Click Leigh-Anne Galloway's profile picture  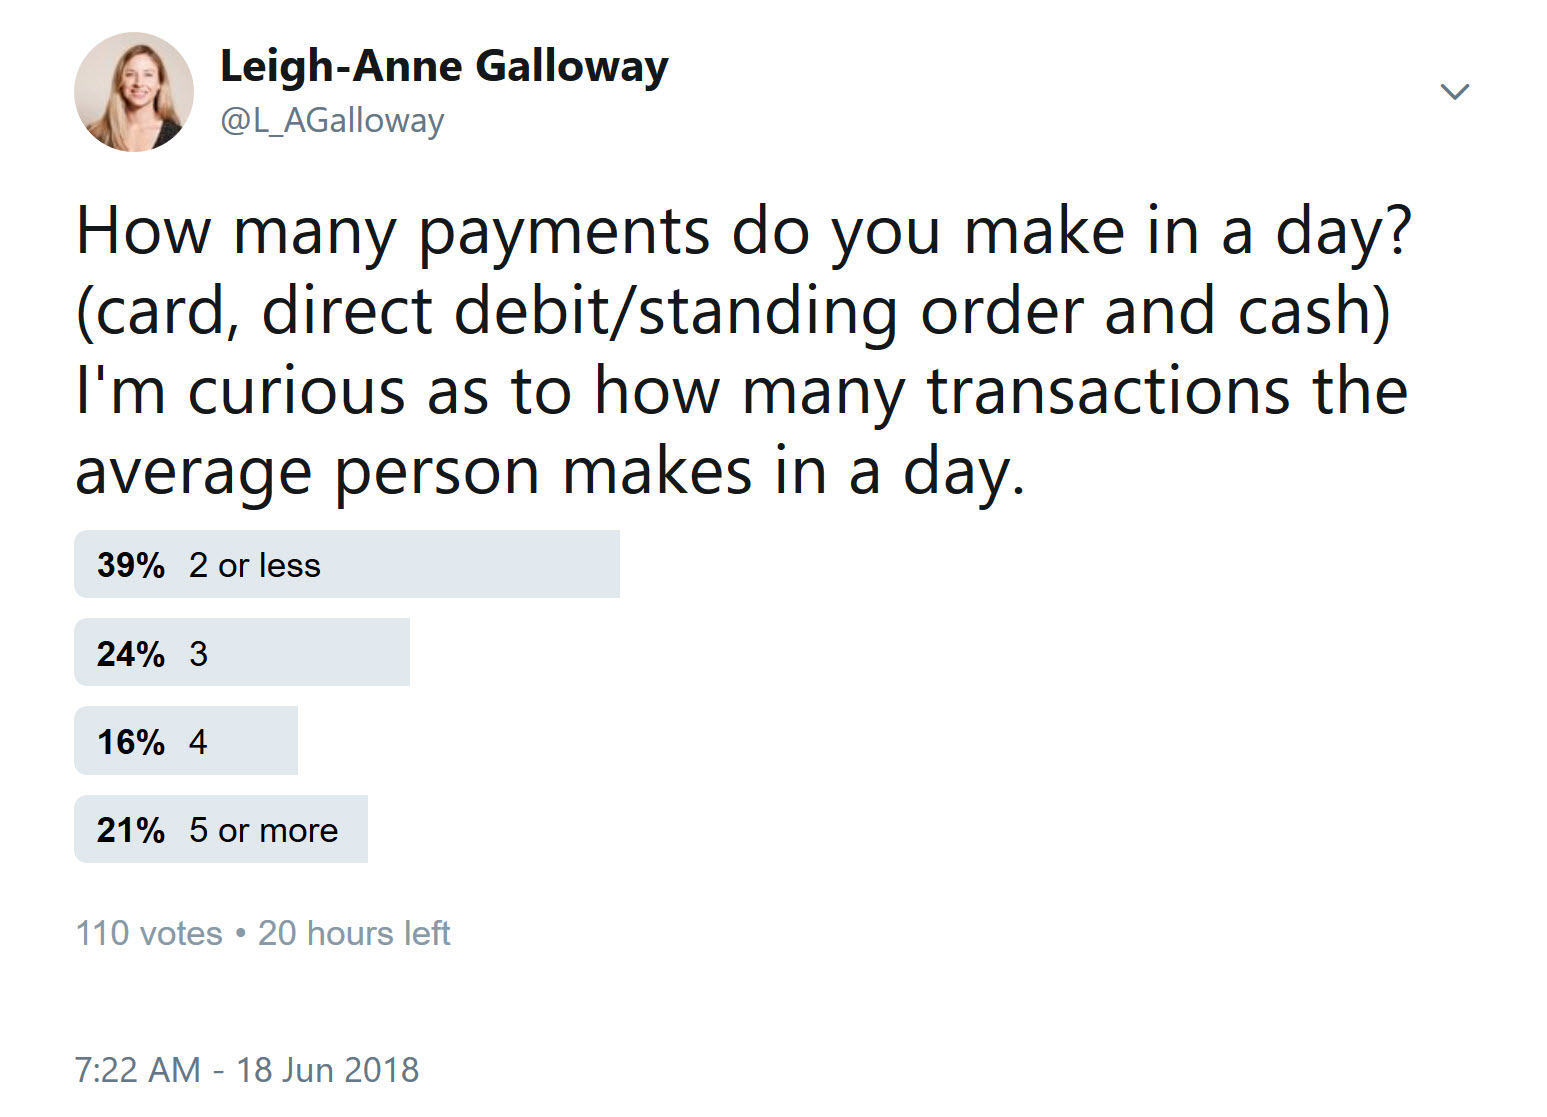point(135,95)
